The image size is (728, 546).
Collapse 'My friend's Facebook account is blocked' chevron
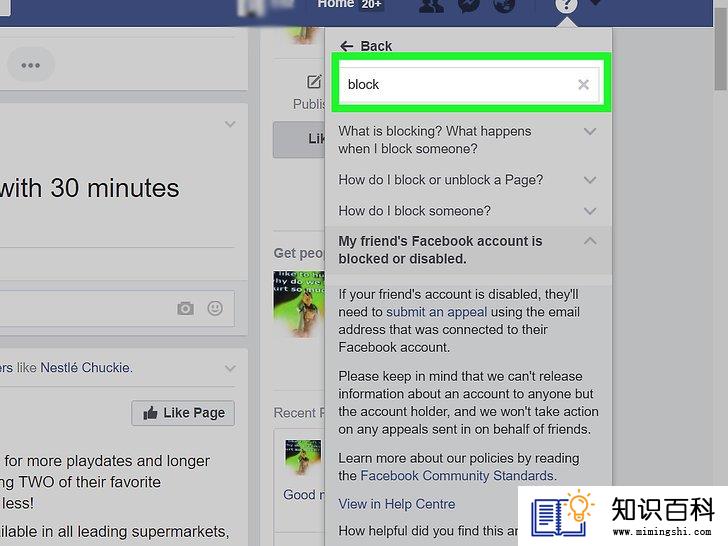tap(590, 241)
